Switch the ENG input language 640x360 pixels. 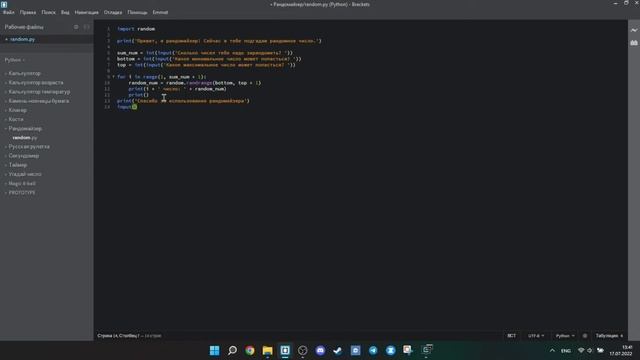(566, 351)
